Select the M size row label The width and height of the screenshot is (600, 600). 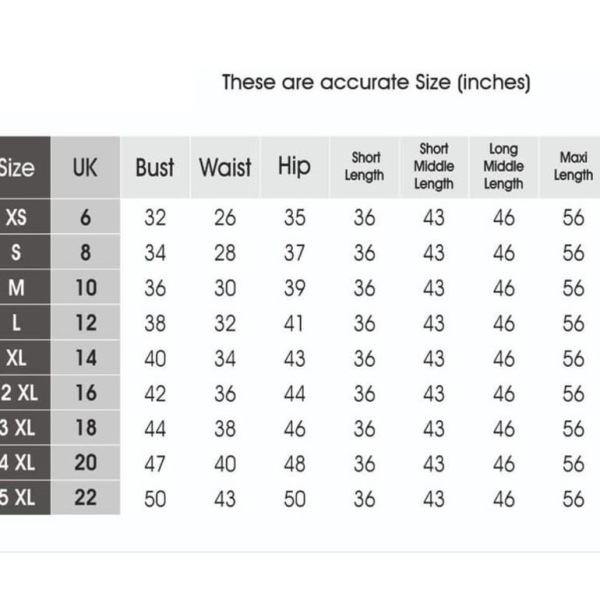17,288
